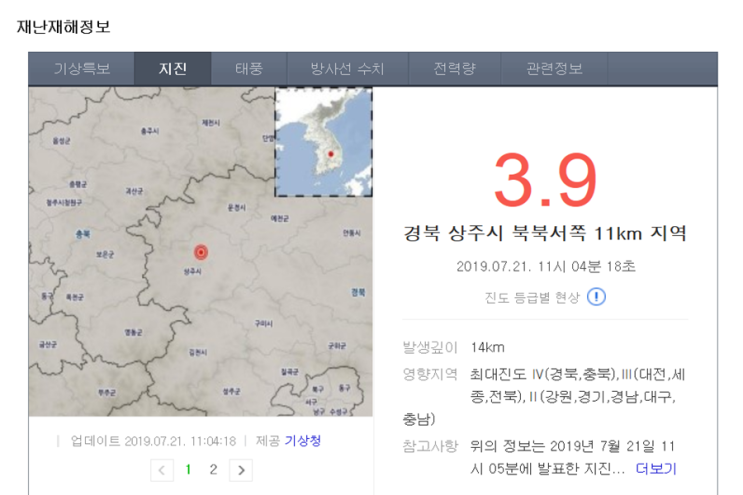The image size is (743, 495).
Task: Switch to the 전력량 tab
Action: pyautogui.click(x=454, y=69)
